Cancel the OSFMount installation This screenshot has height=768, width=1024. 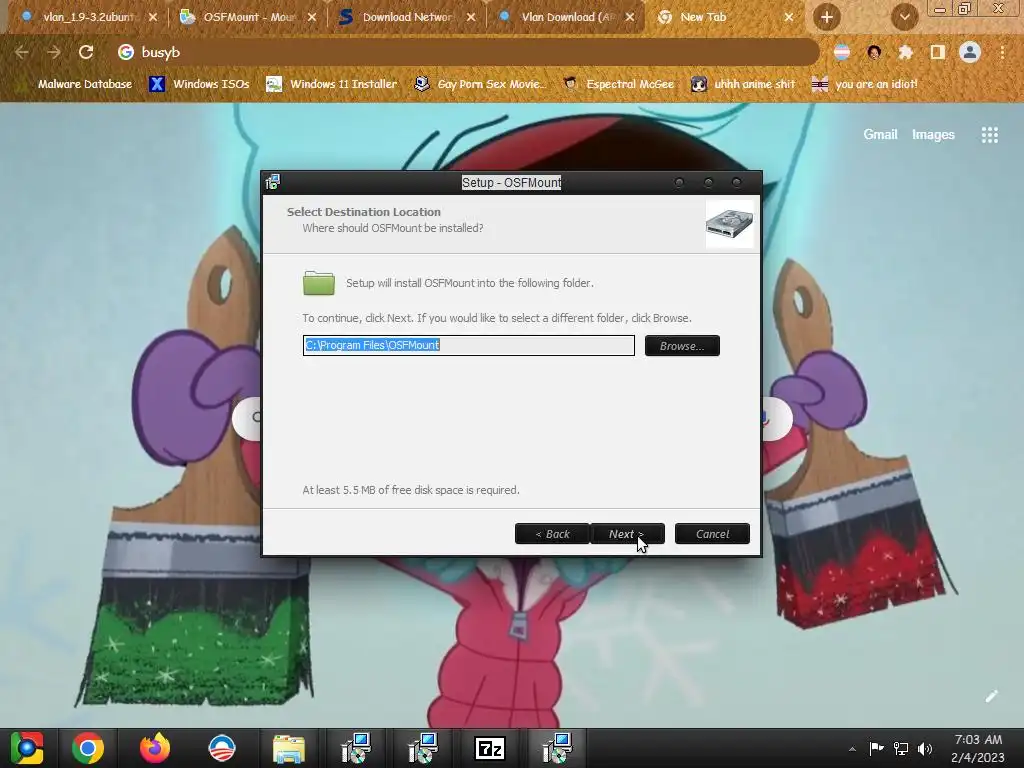tap(712, 534)
